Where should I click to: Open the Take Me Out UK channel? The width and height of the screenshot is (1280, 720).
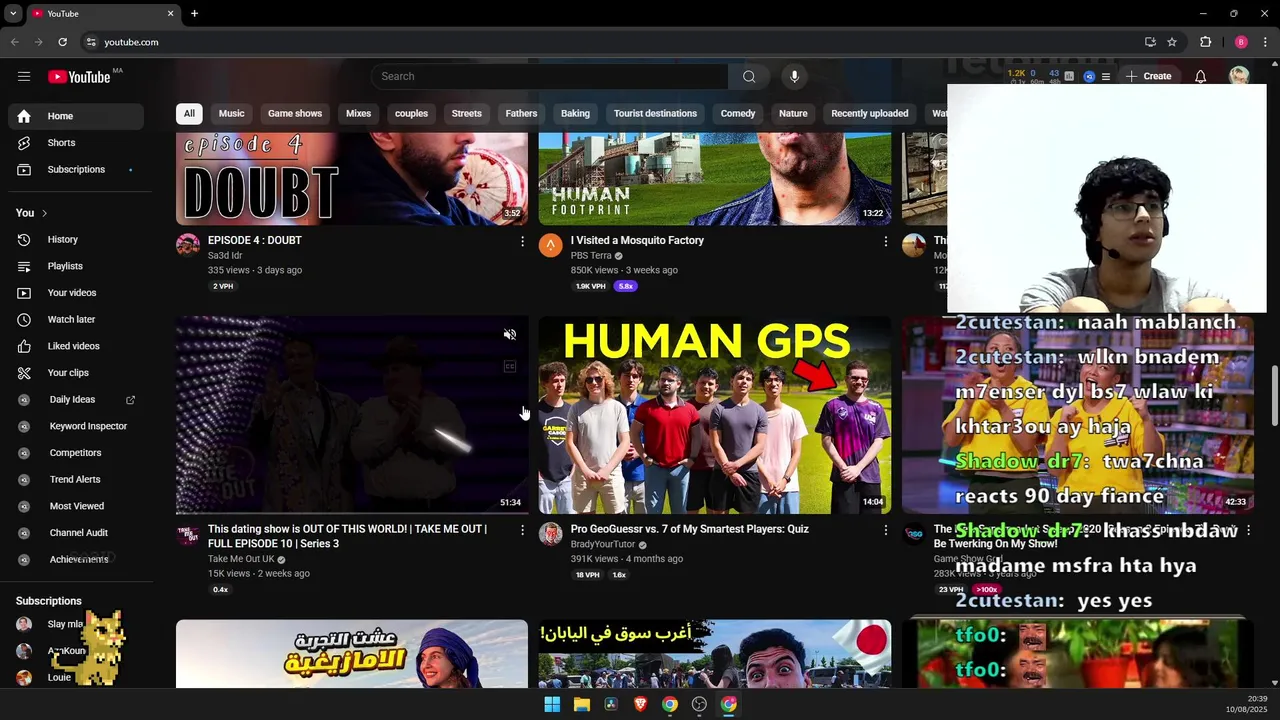(x=241, y=559)
